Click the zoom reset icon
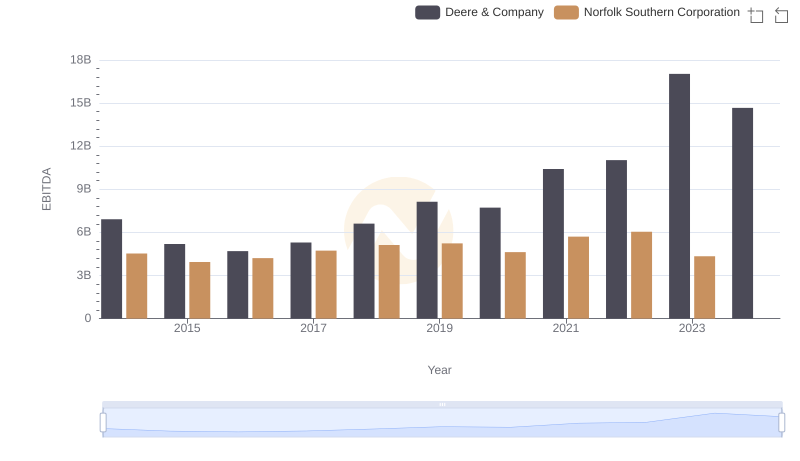The width and height of the screenshot is (800, 461). pyautogui.click(x=782, y=15)
